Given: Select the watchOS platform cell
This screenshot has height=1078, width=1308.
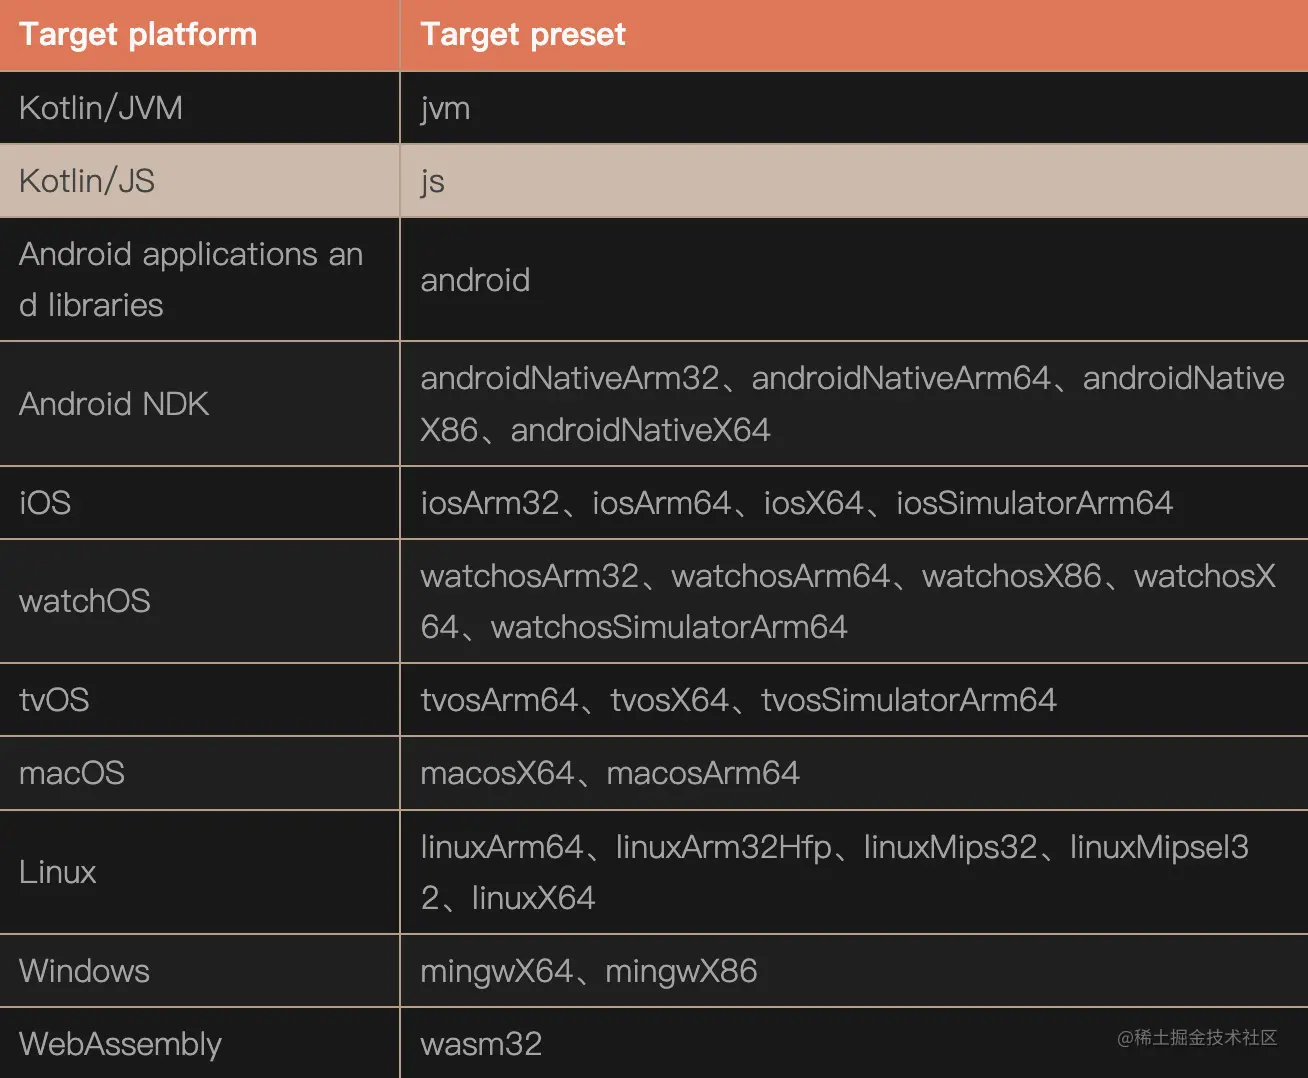Looking at the screenshot, I should tap(85, 601).
